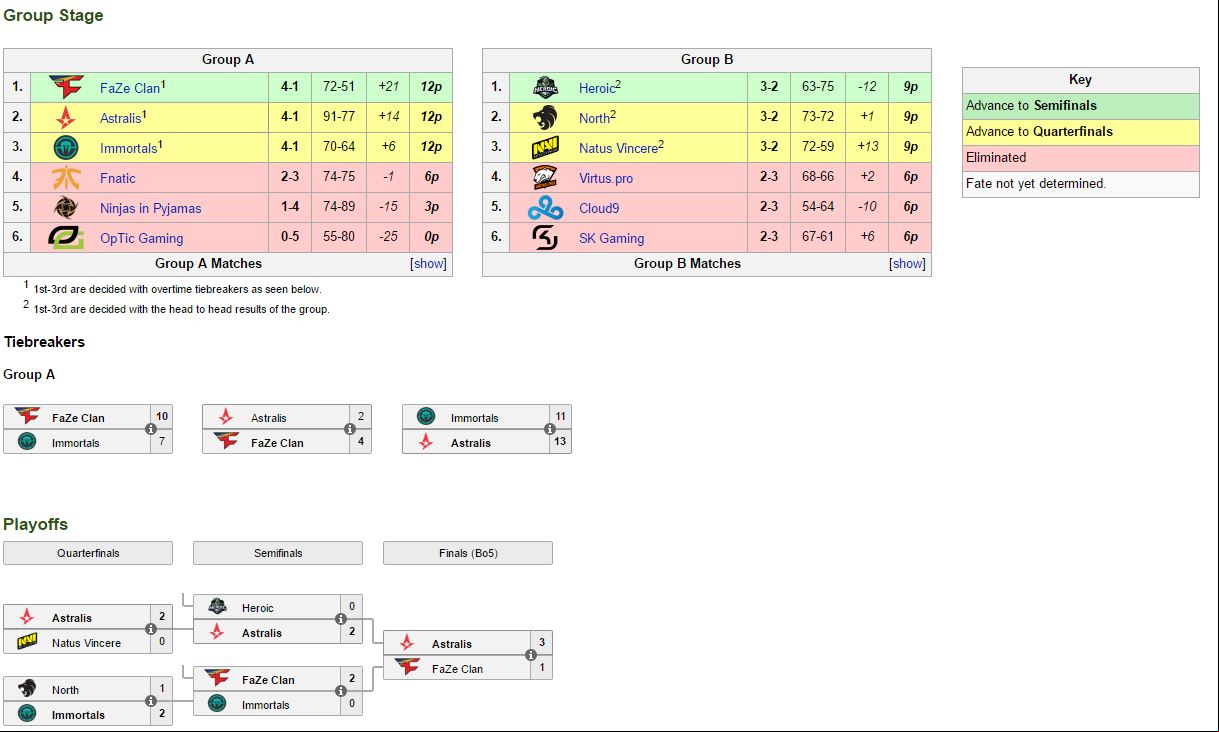Click Natus Vincere in the Quarterfinals bracket
The image size is (1219, 732).
tap(86, 643)
